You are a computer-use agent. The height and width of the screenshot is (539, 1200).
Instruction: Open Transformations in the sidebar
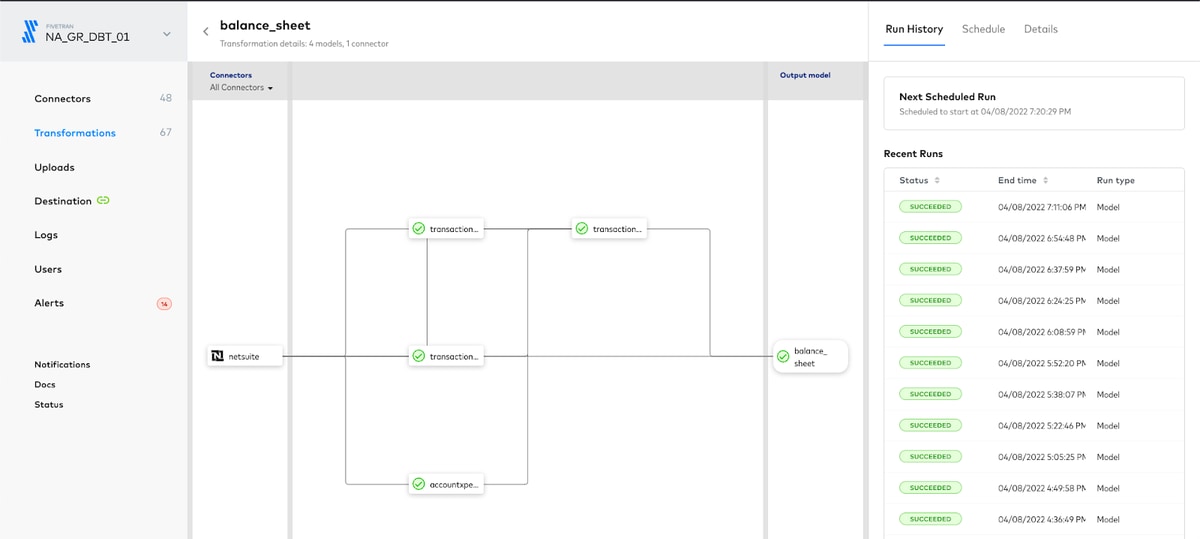[75, 133]
